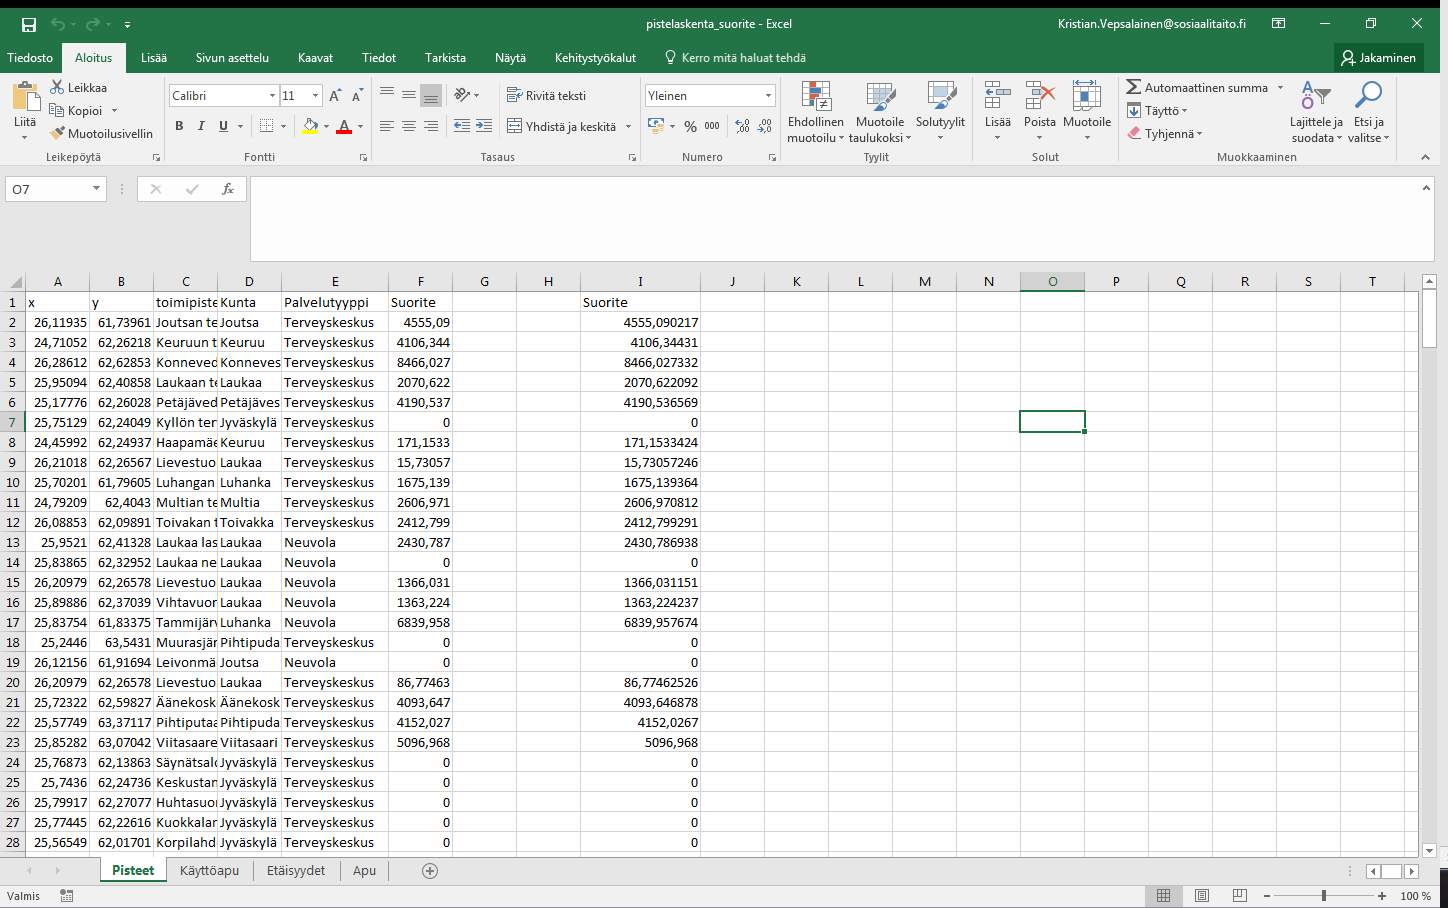Apply percent style to the cell

click(690, 126)
